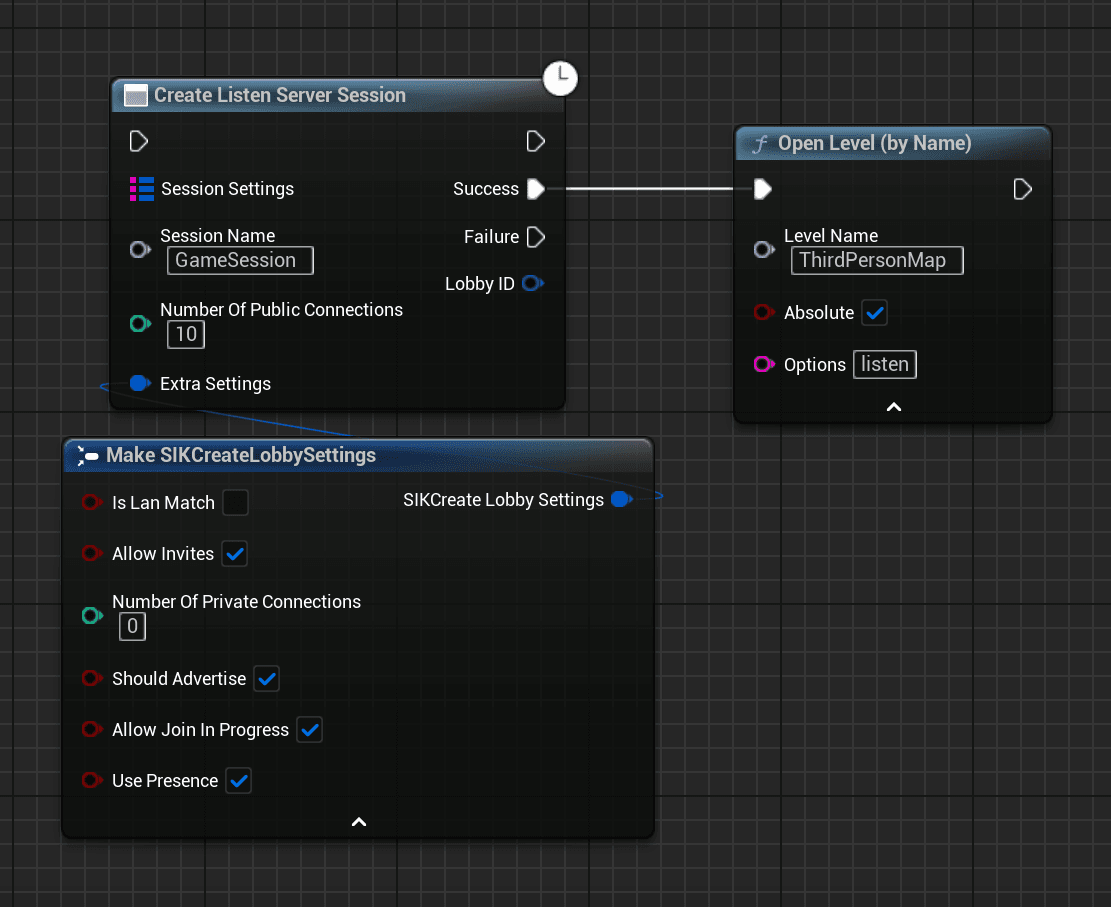Uncheck the Absolute checkbox
1111x907 pixels.
pyautogui.click(x=874, y=313)
